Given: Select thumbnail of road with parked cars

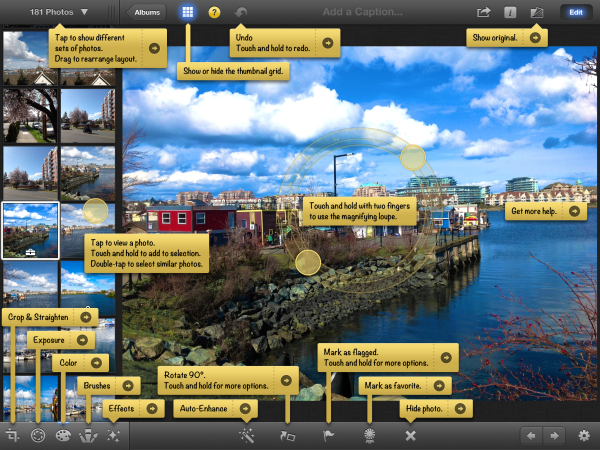Looking at the screenshot, I should pos(88,116).
